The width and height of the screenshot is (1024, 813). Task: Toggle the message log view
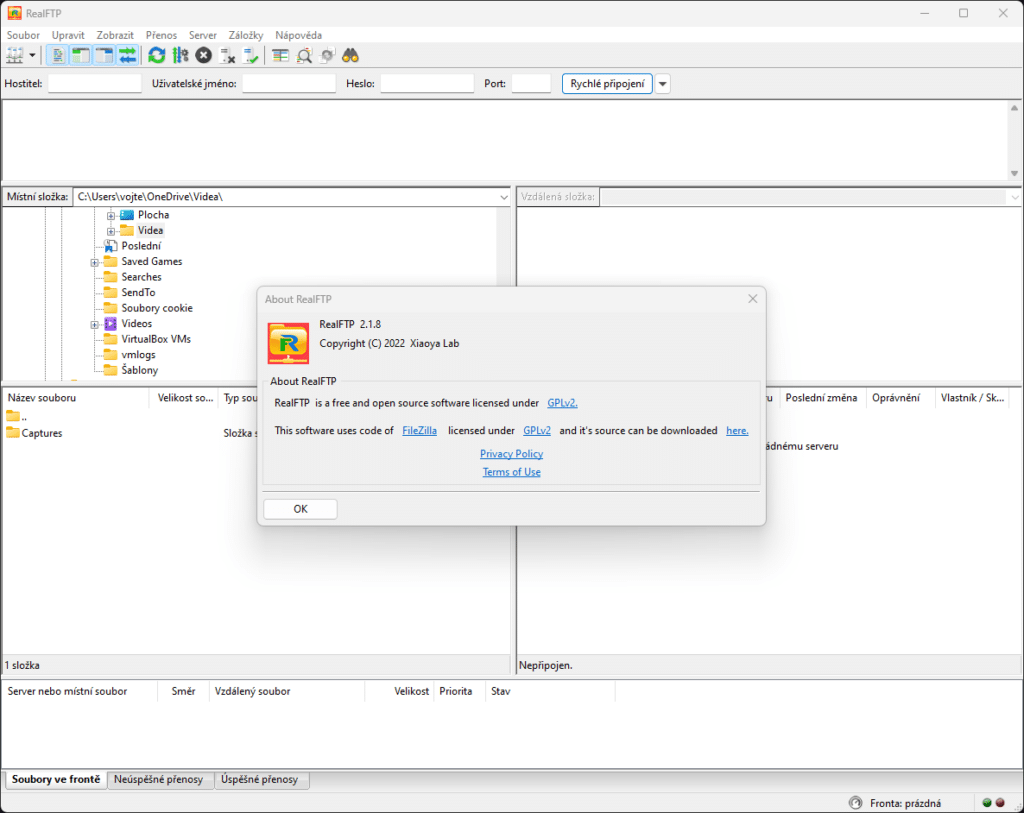point(59,55)
